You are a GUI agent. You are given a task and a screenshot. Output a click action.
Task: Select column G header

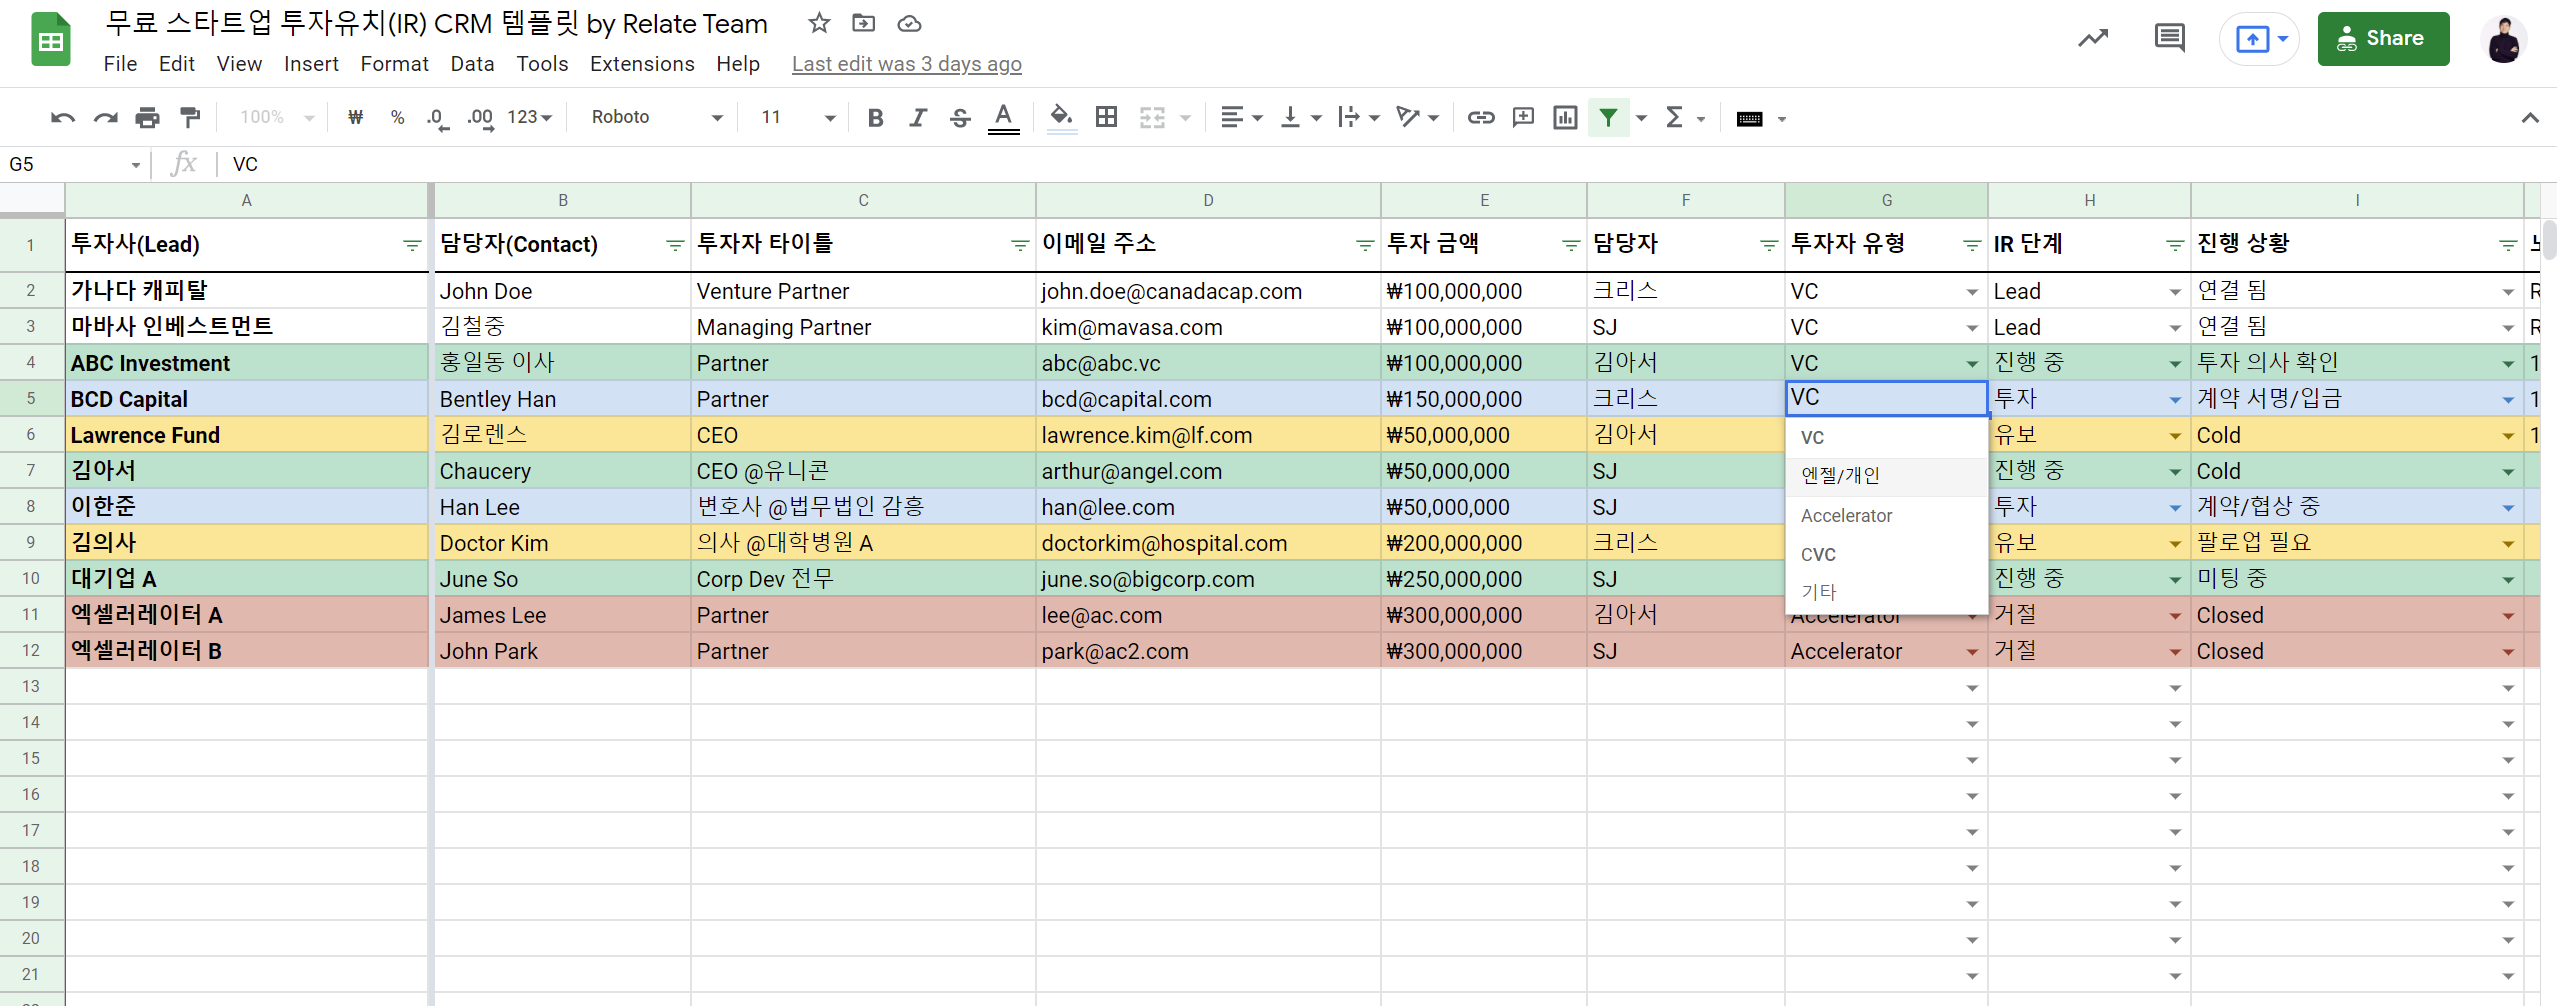pos(1886,200)
